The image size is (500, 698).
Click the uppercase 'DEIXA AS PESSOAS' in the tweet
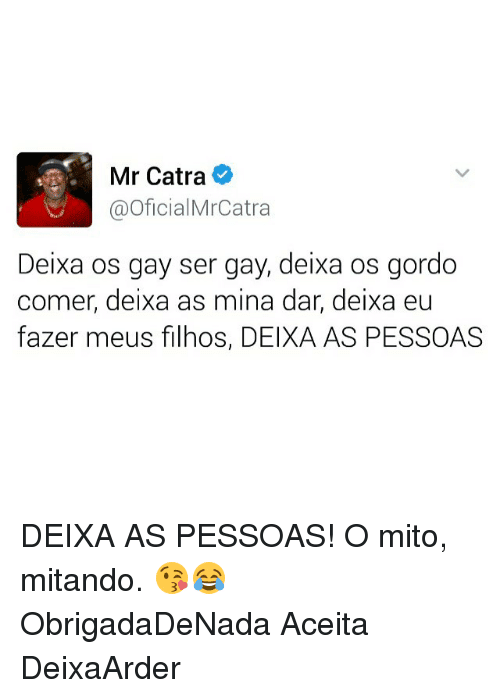click(362, 337)
